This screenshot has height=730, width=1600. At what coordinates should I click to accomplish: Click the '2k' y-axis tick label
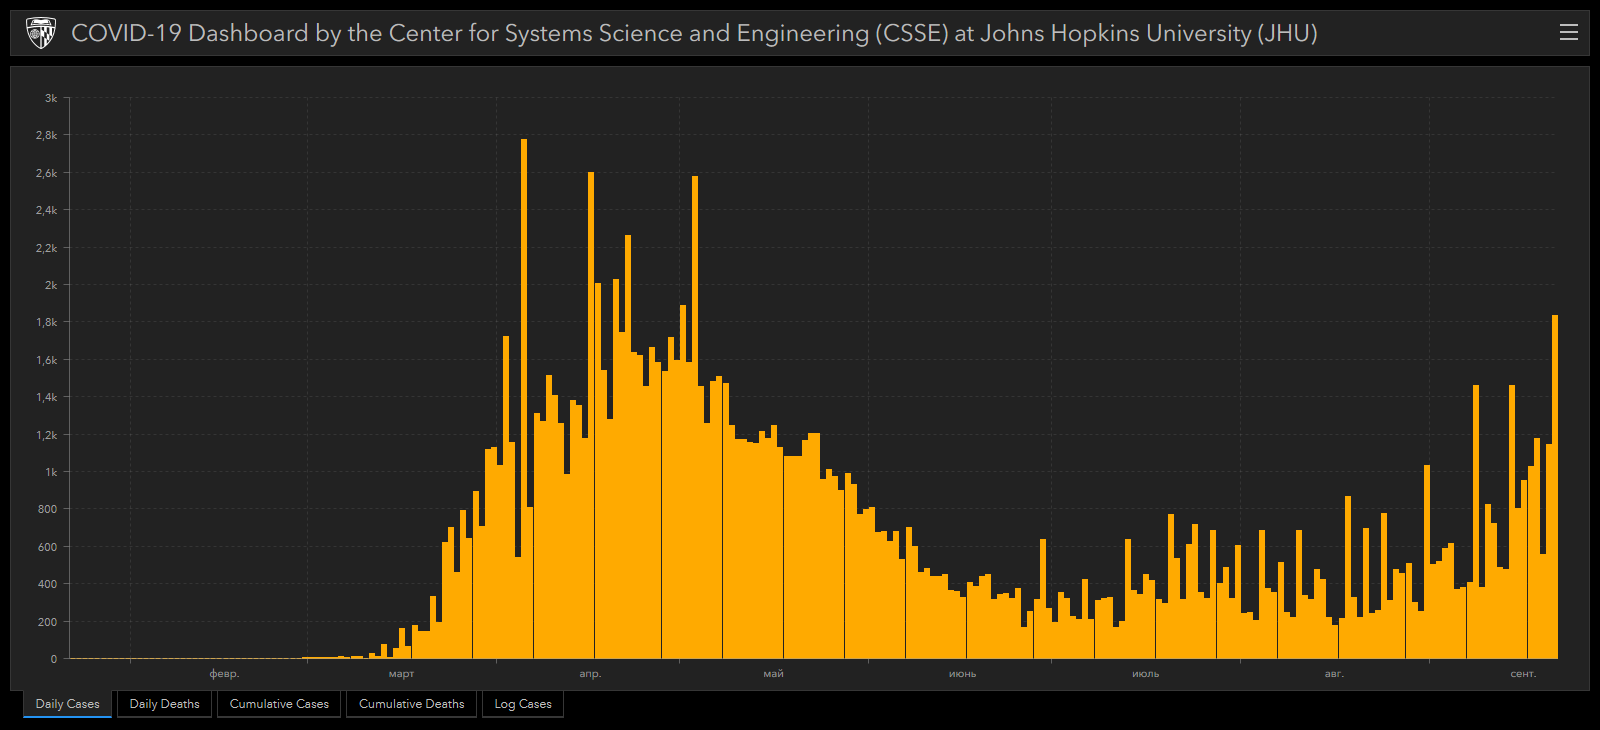50,285
